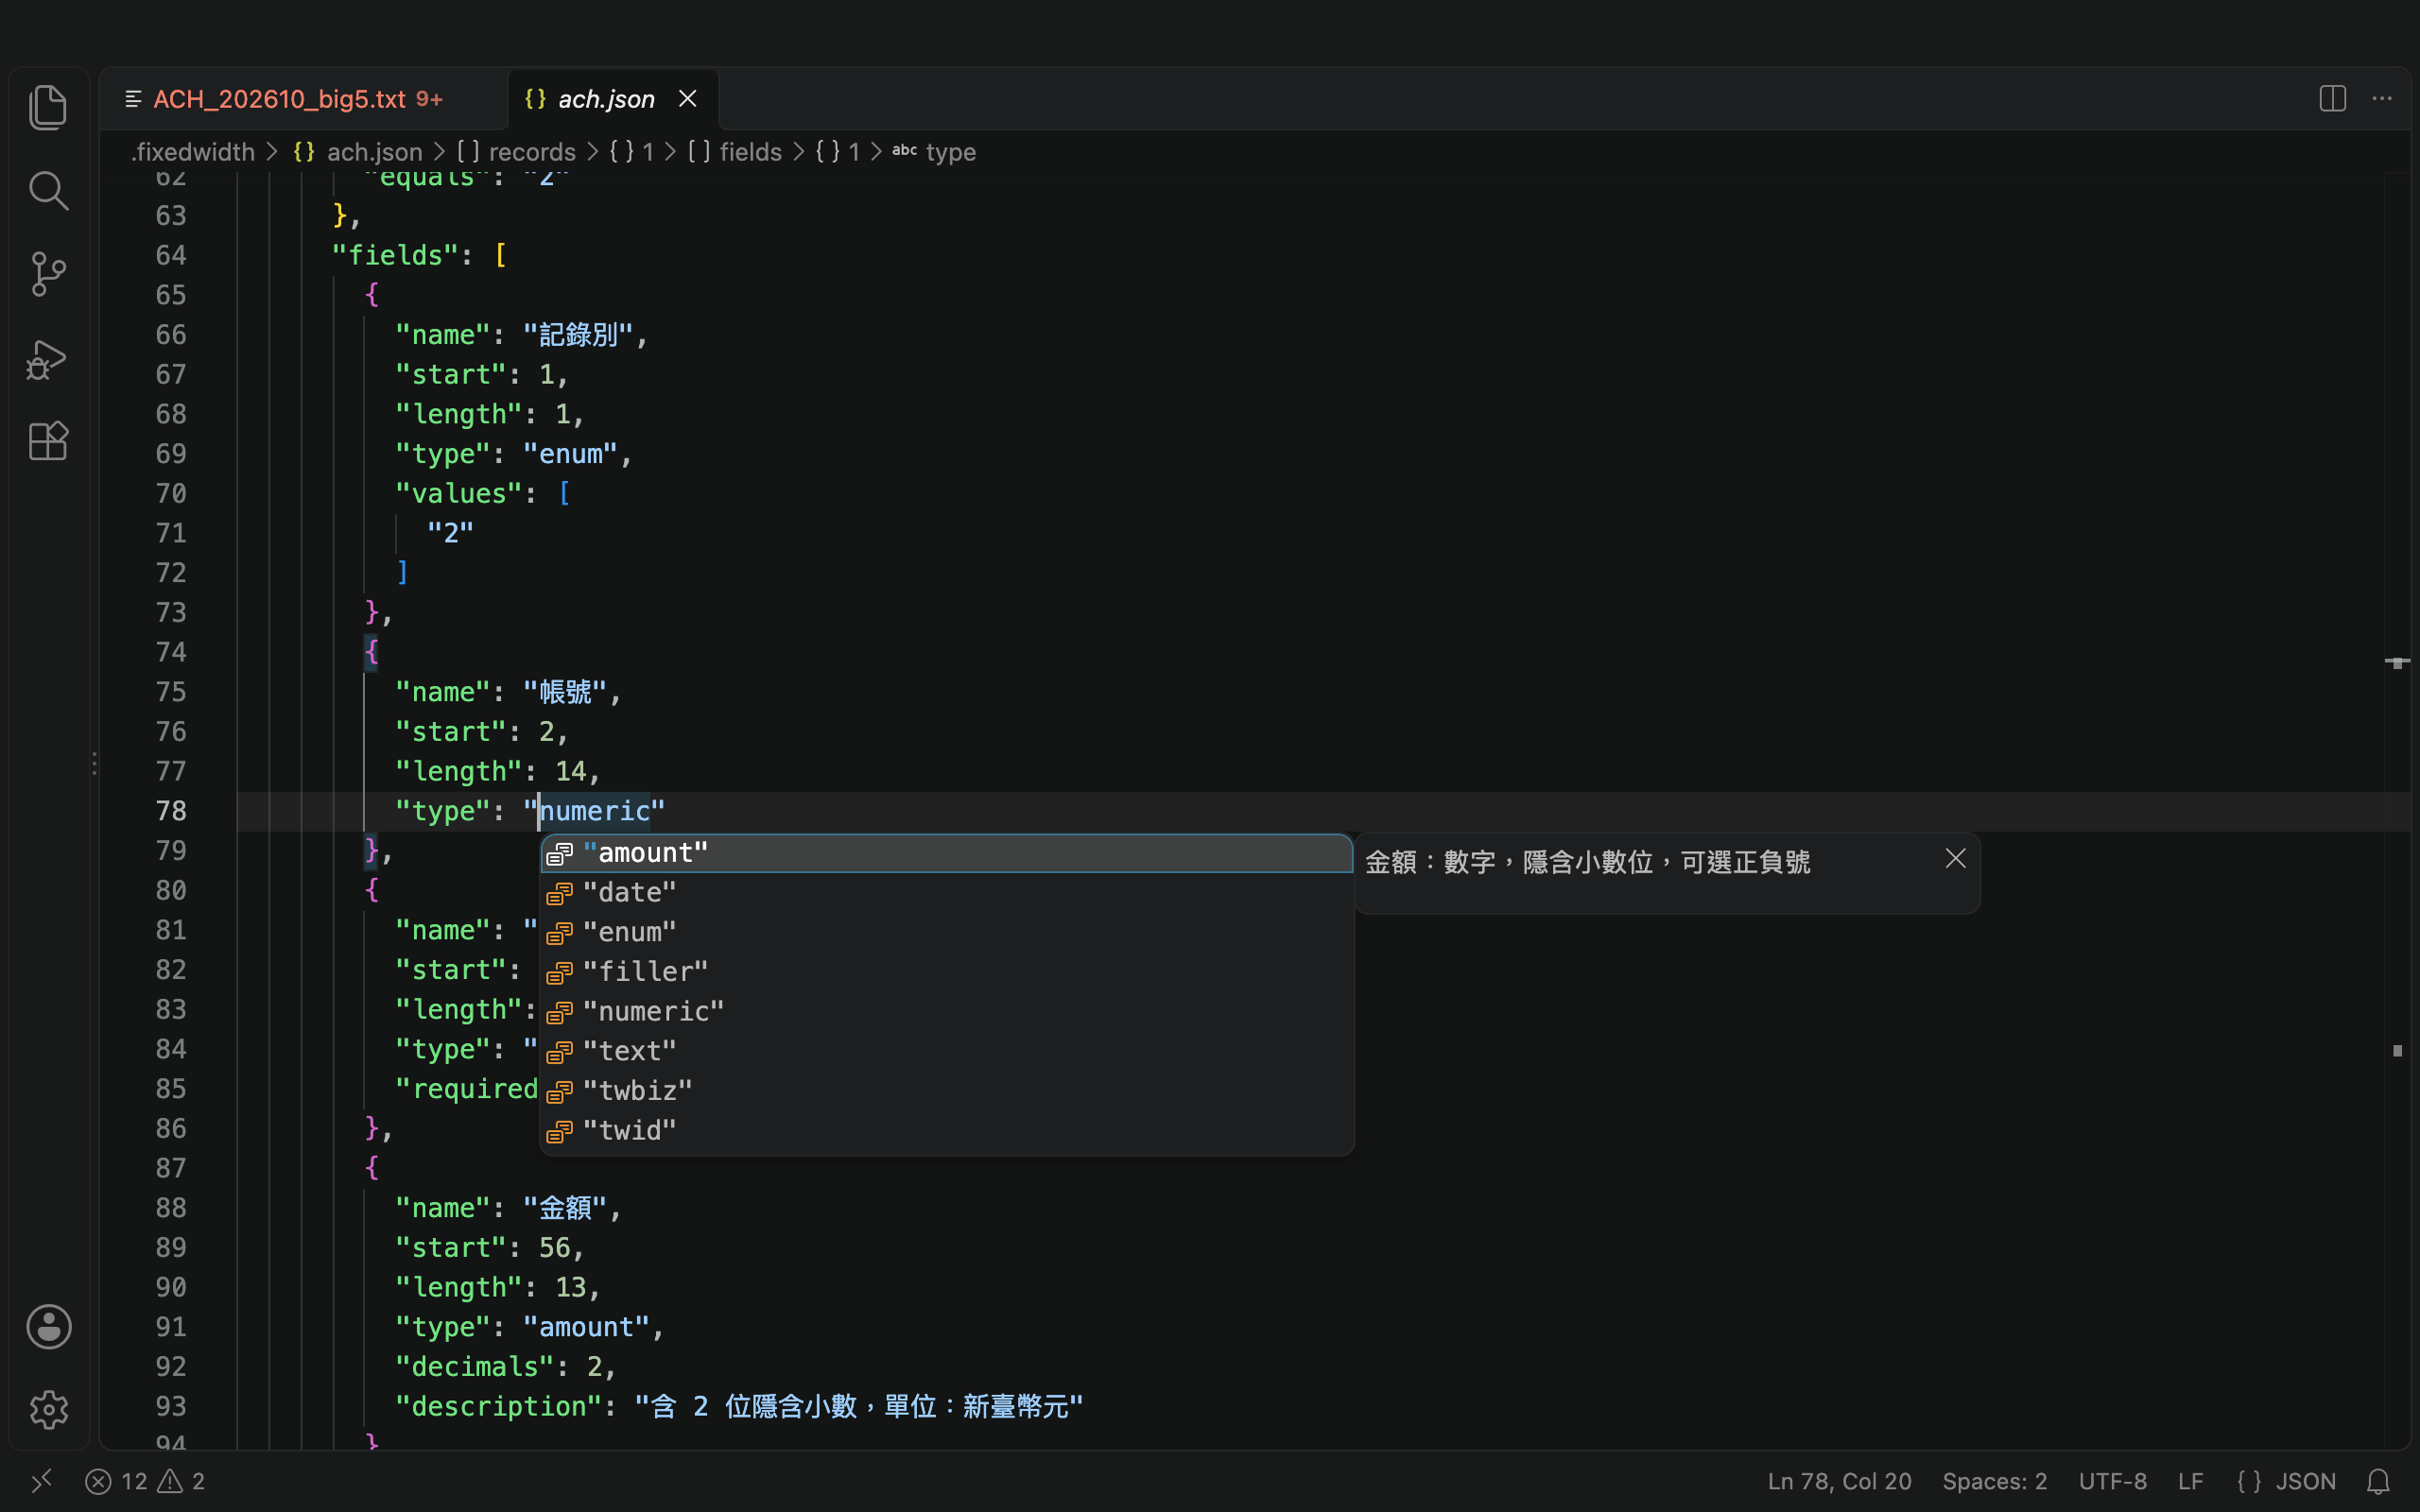Screen dimensions: 2420x1512
Task: Open the Source Control panel
Action: click(48, 274)
